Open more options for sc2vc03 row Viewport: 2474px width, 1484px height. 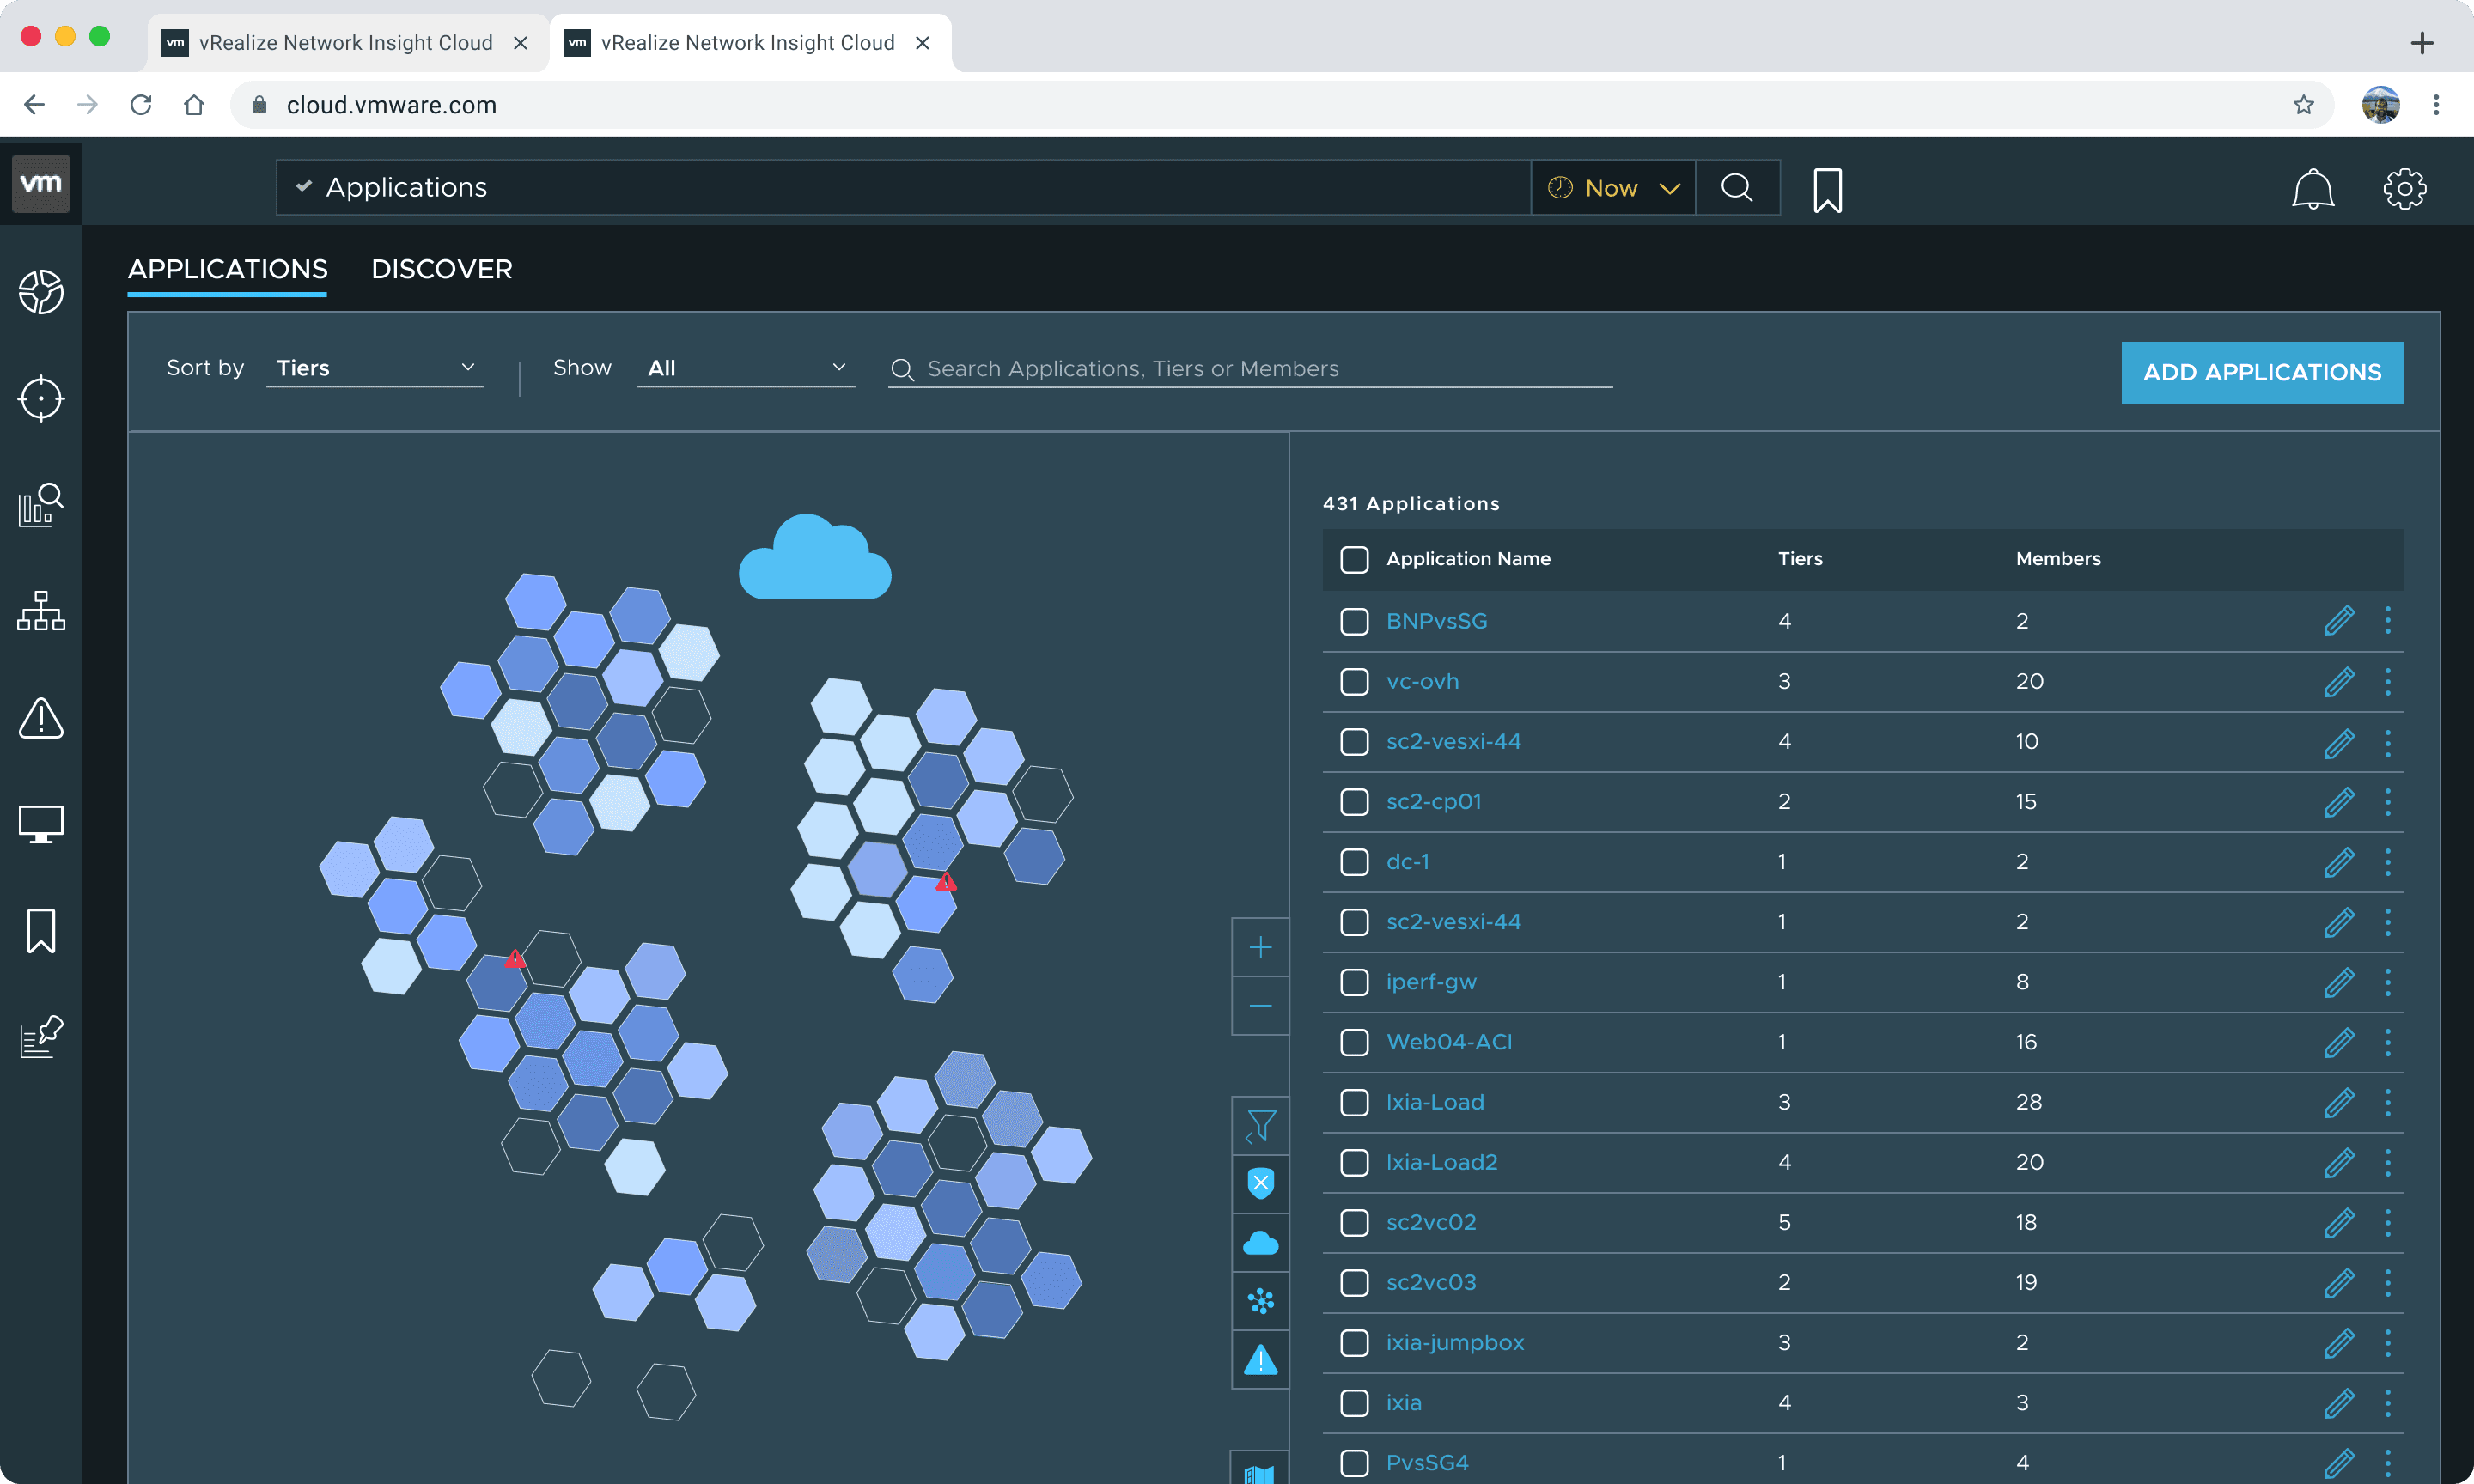(2388, 1283)
